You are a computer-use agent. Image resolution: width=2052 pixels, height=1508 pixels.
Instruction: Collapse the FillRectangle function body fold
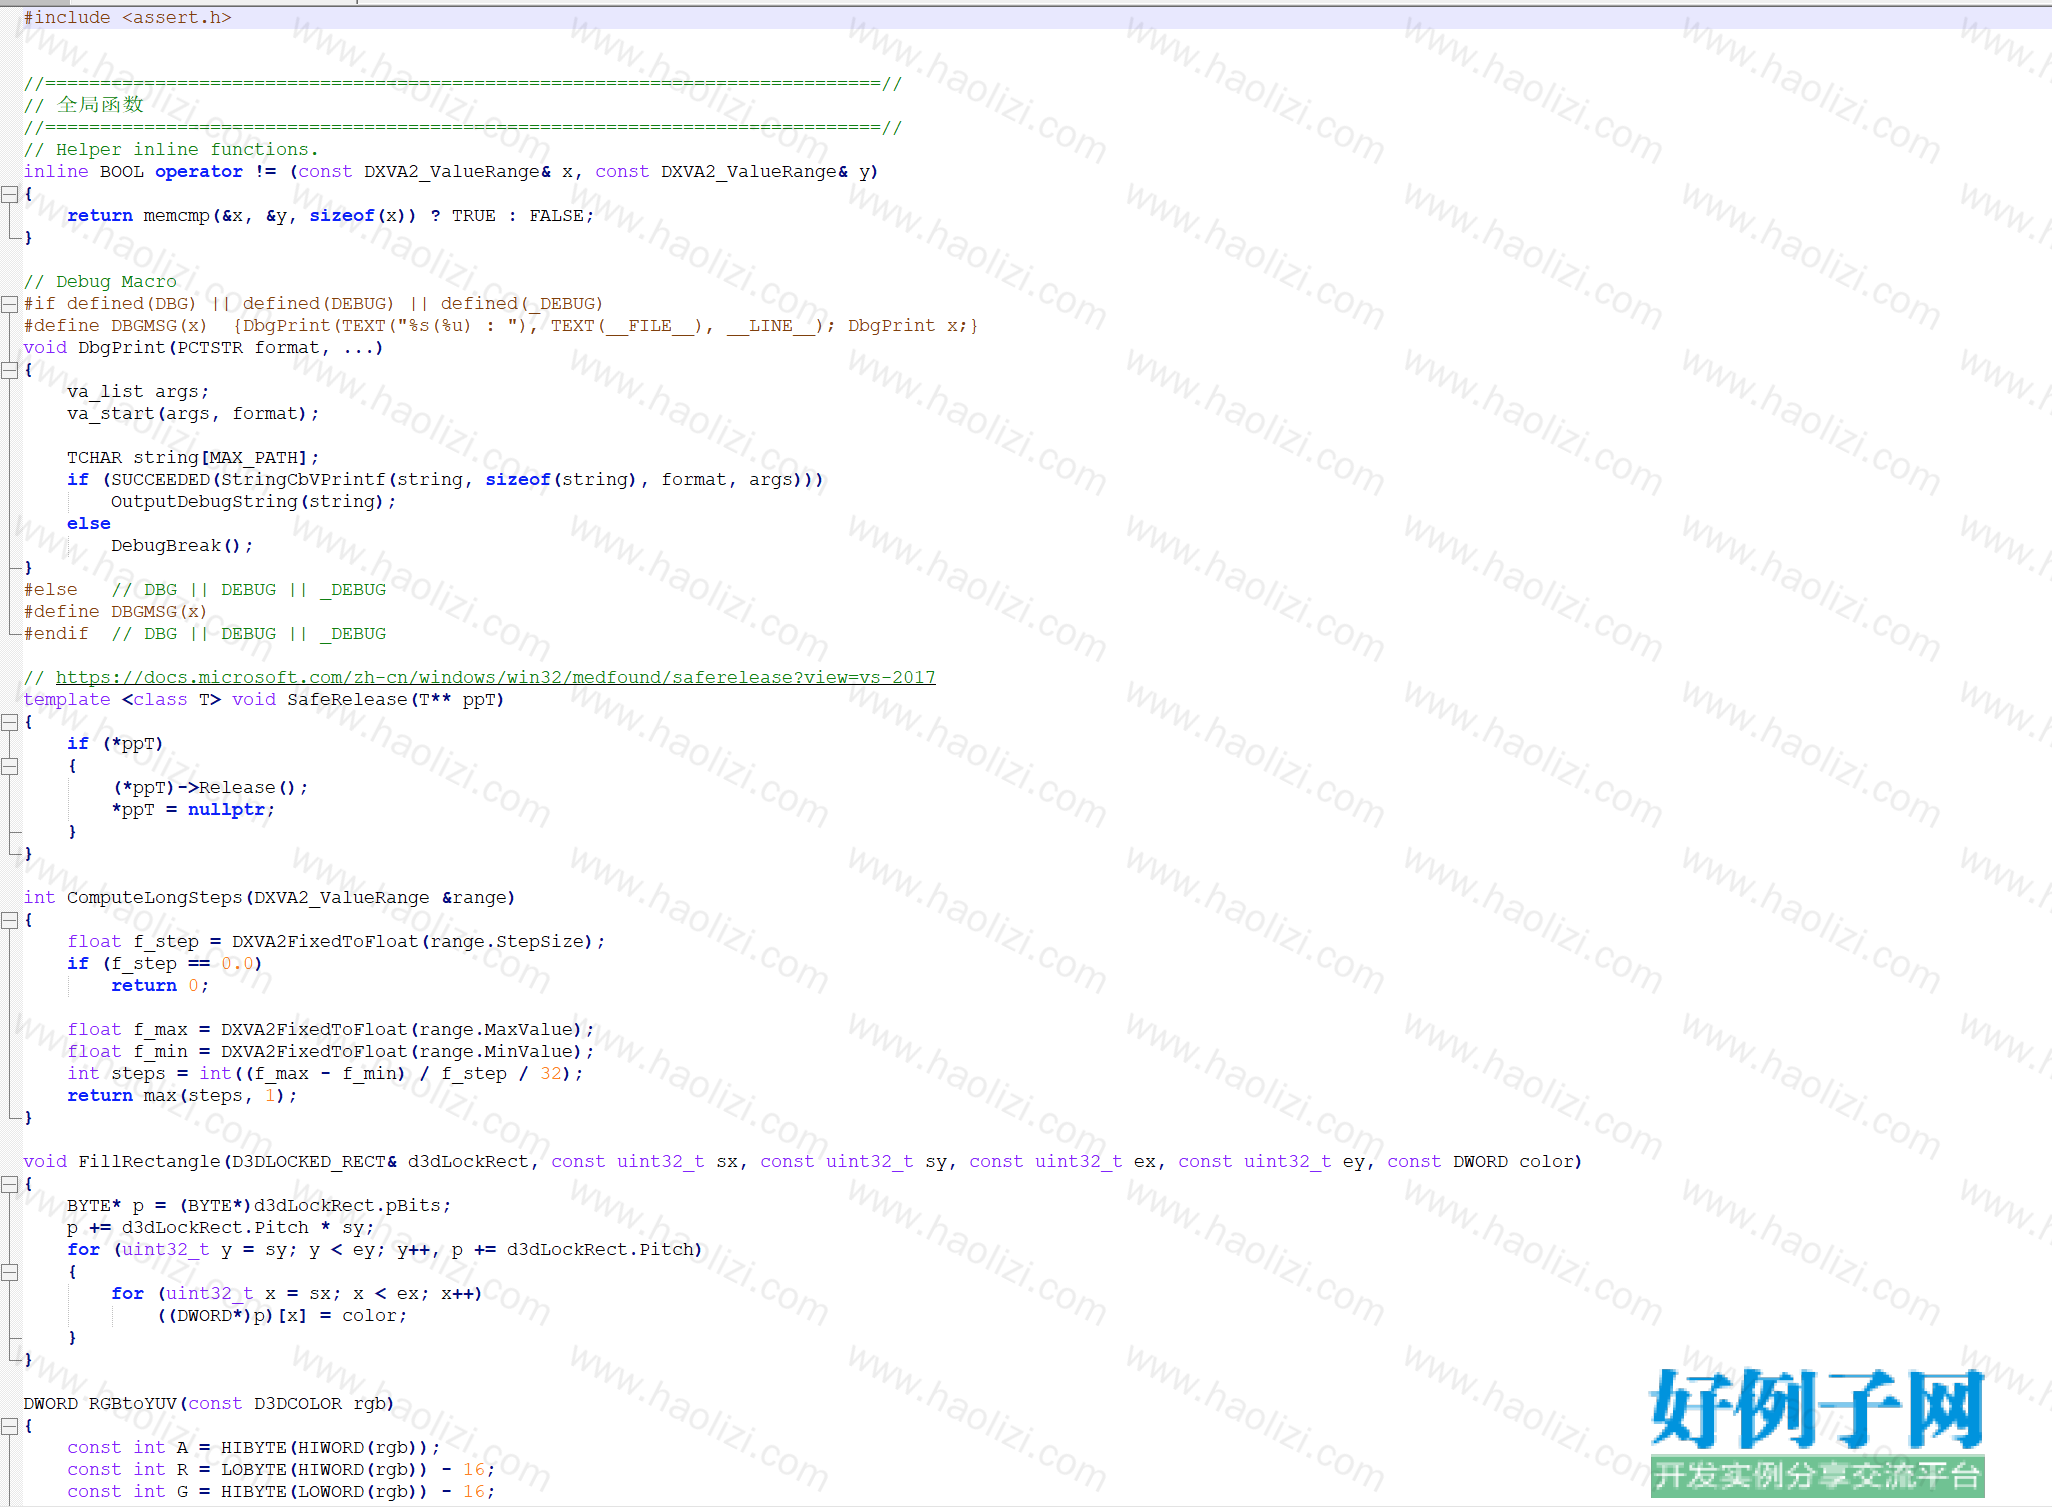coord(9,1184)
